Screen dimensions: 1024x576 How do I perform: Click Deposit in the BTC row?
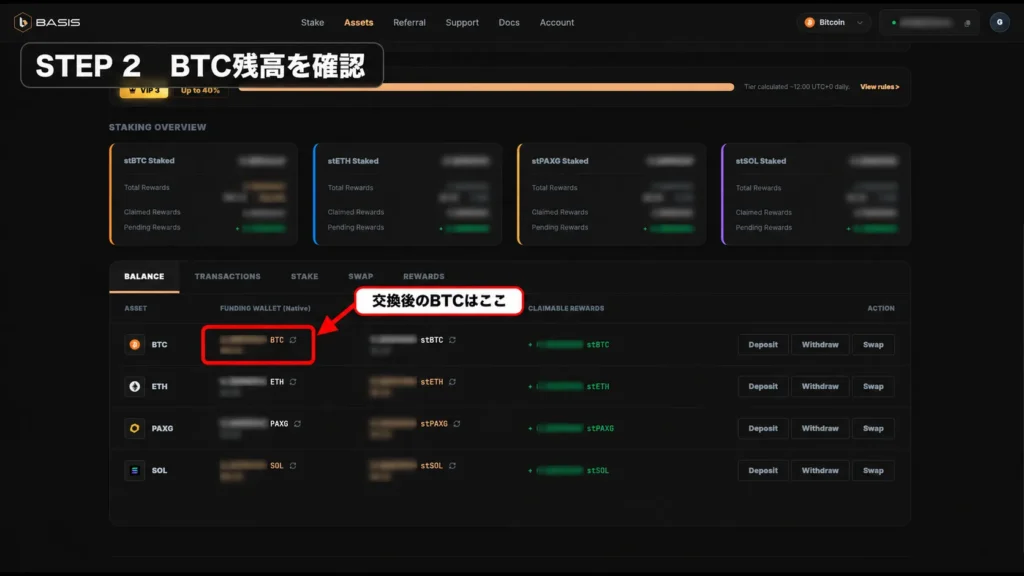point(763,344)
